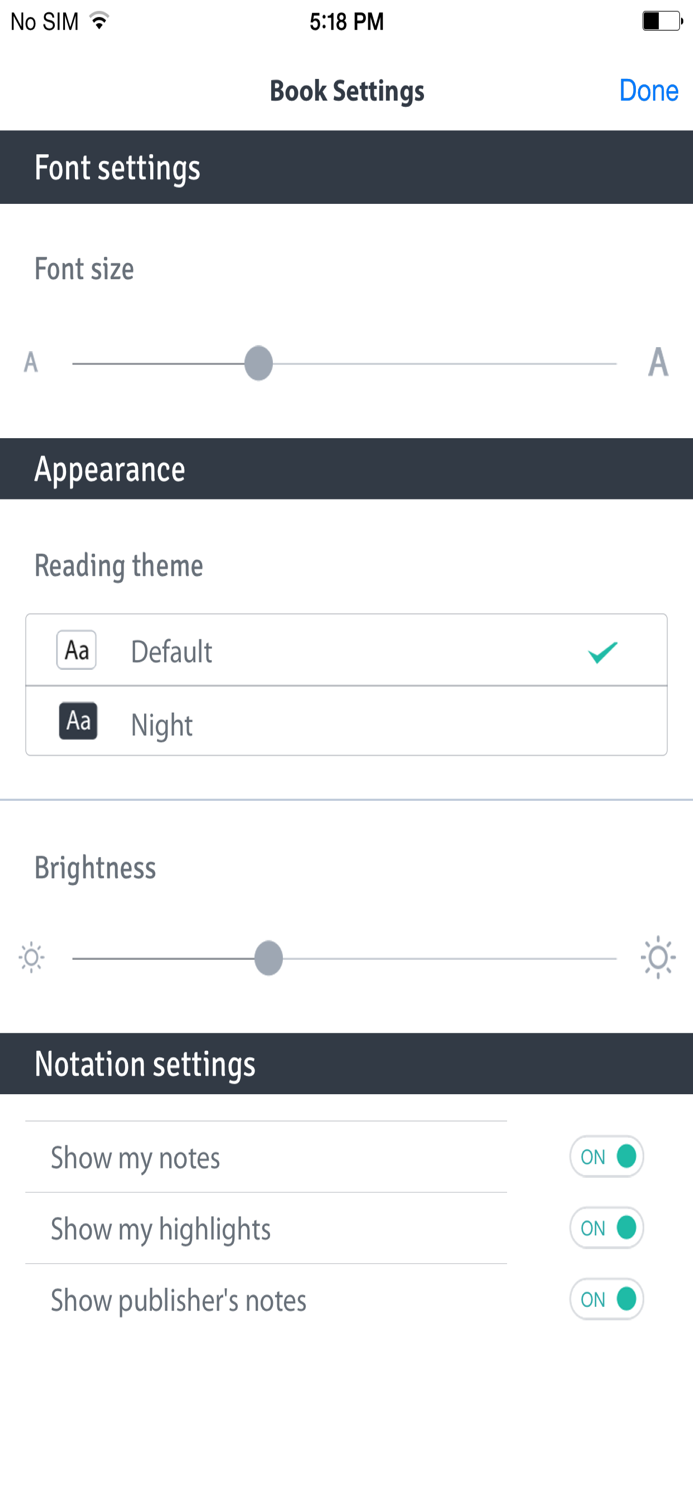Click the font size slider handle
The image size is (693, 1500).
tap(259, 363)
